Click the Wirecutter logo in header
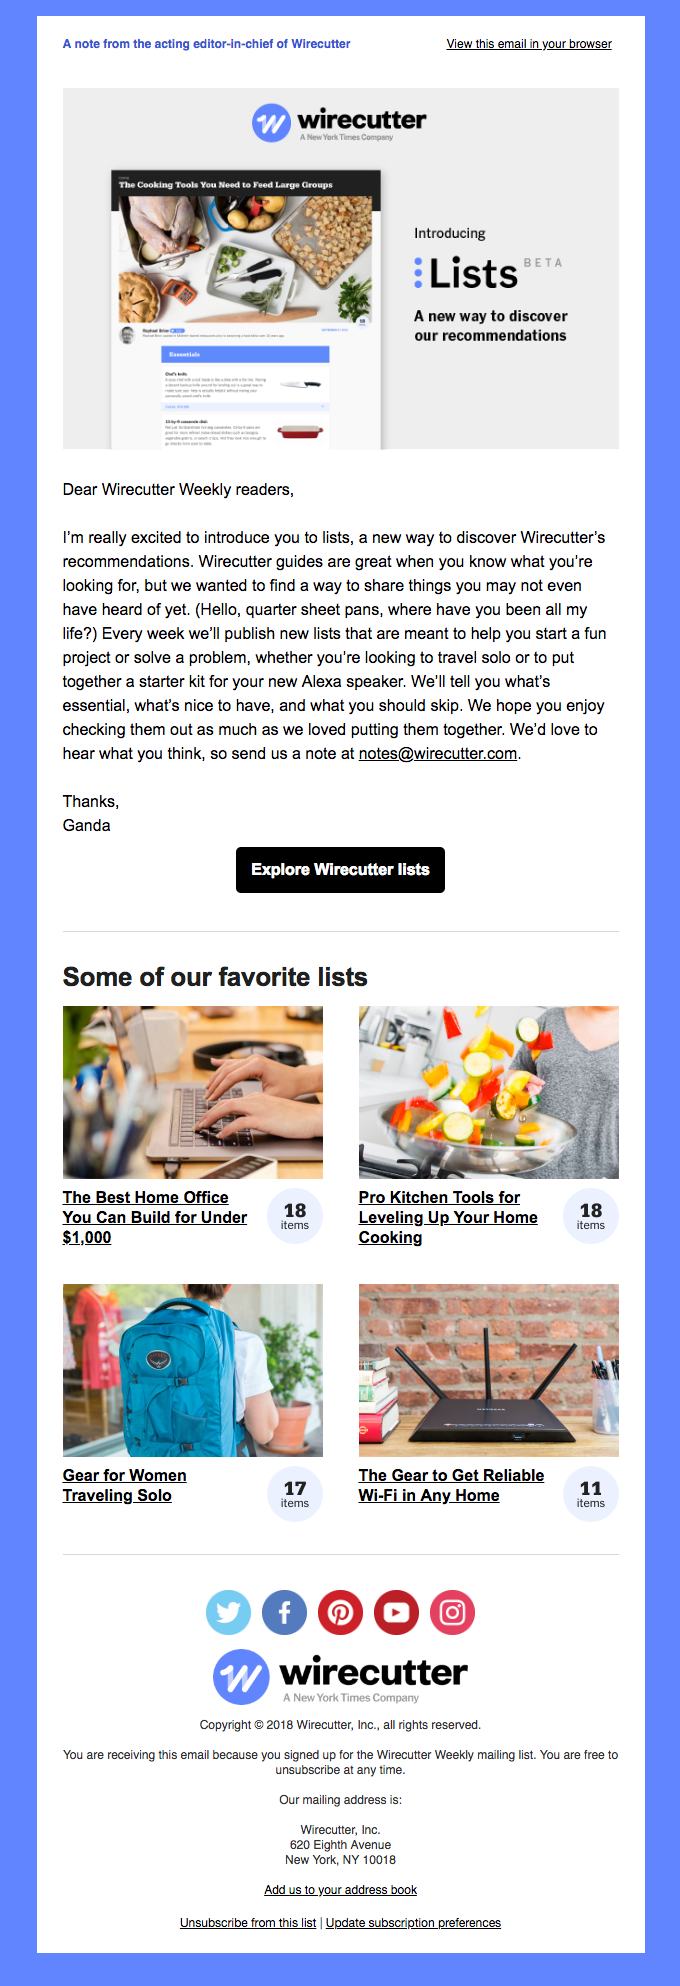The width and height of the screenshot is (680, 1986). (x=339, y=123)
